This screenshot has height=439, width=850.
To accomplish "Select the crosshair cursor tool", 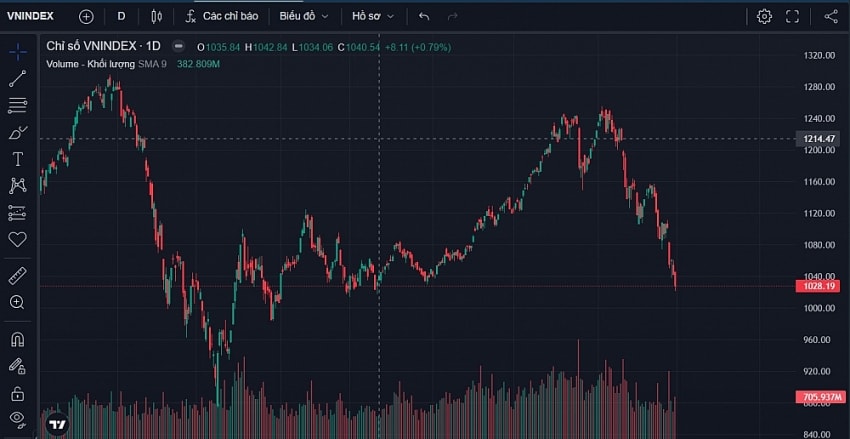I will [17, 52].
